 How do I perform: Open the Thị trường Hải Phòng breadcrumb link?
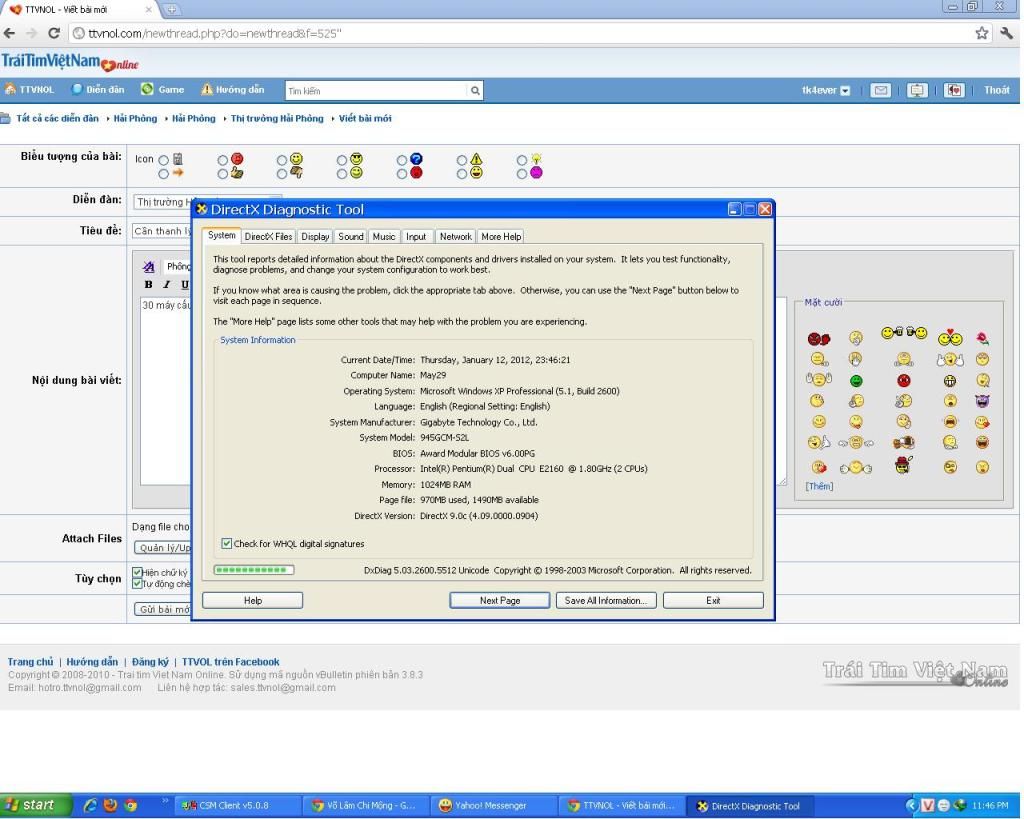pos(277,118)
